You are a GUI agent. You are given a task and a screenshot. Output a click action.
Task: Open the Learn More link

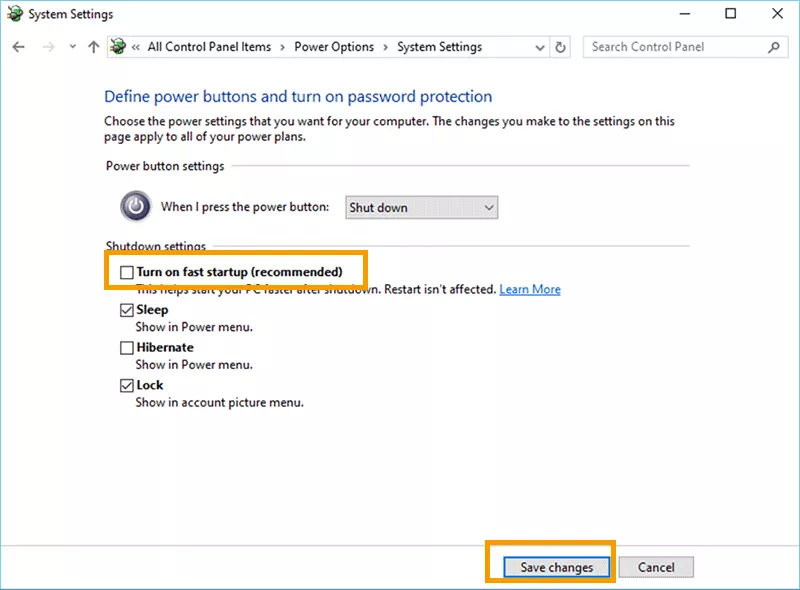pyautogui.click(x=530, y=289)
